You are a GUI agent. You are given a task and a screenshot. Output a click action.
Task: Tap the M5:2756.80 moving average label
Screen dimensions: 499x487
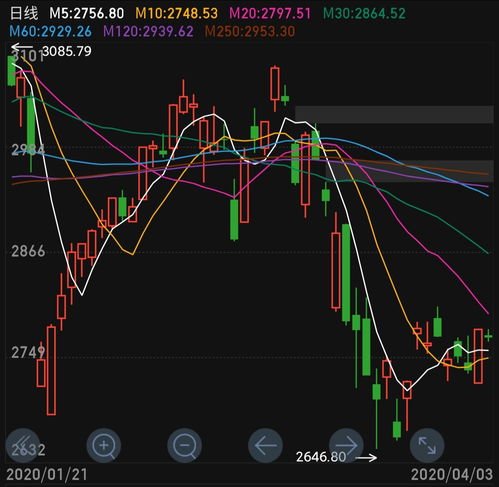[87, 13]
